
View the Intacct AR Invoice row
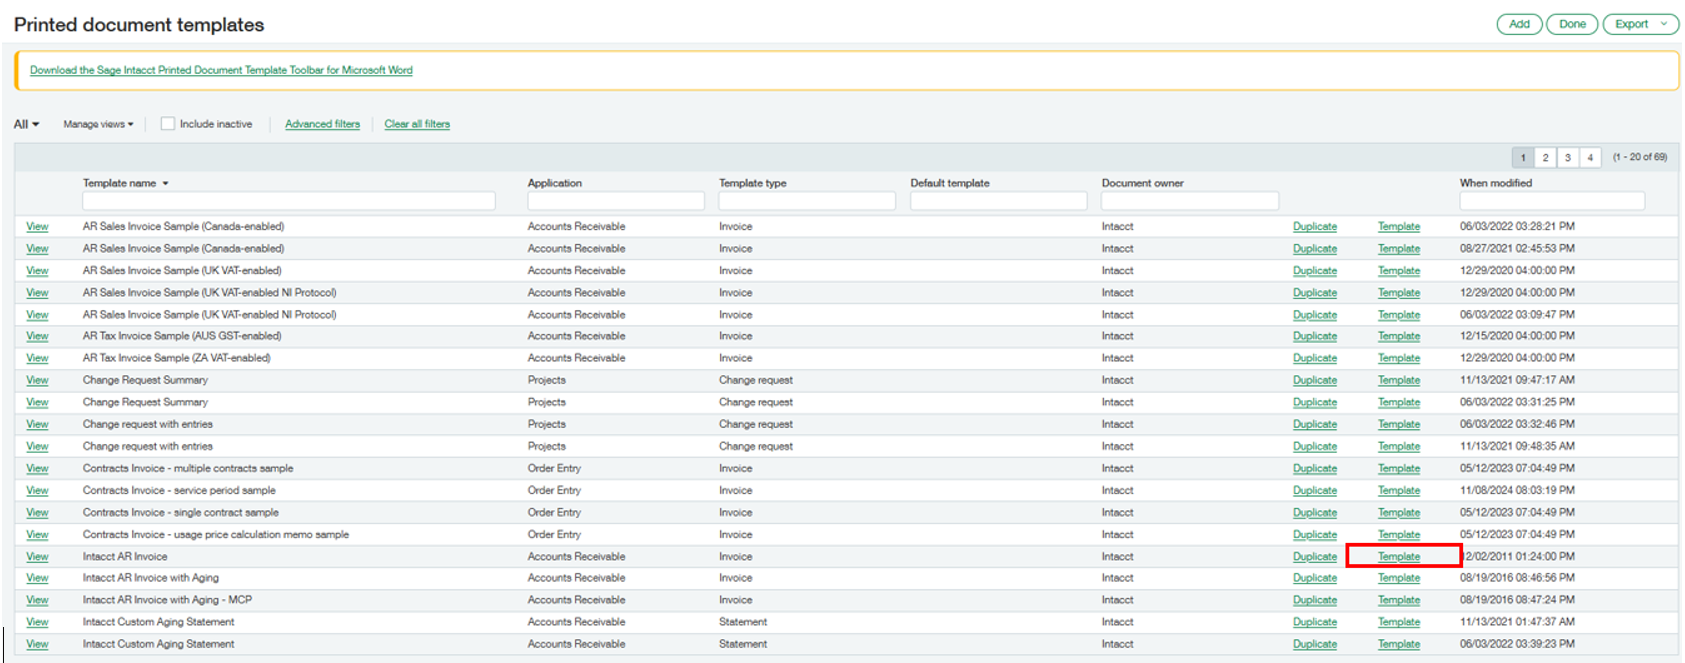tap(37, 557)
